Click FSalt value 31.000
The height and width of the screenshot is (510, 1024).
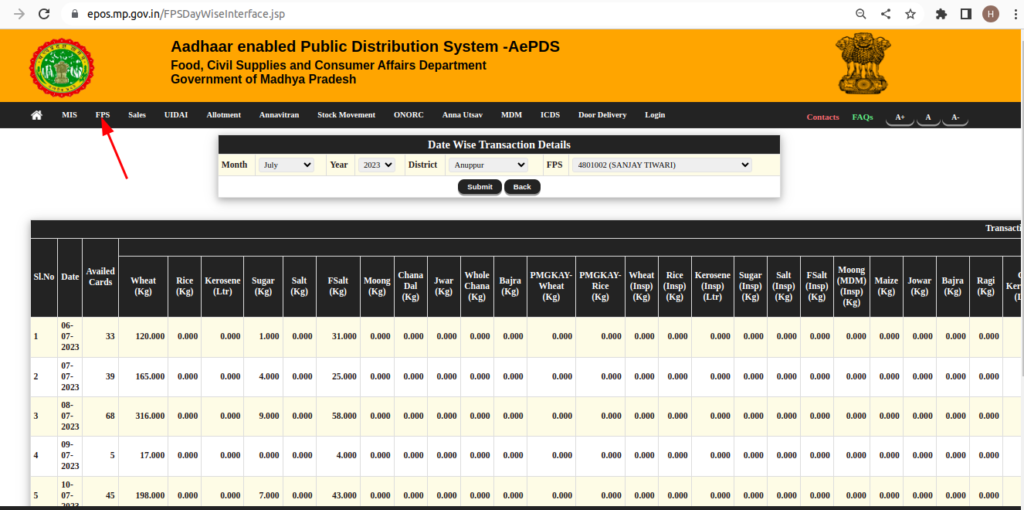pyautogui.click(x=344, y=336)
